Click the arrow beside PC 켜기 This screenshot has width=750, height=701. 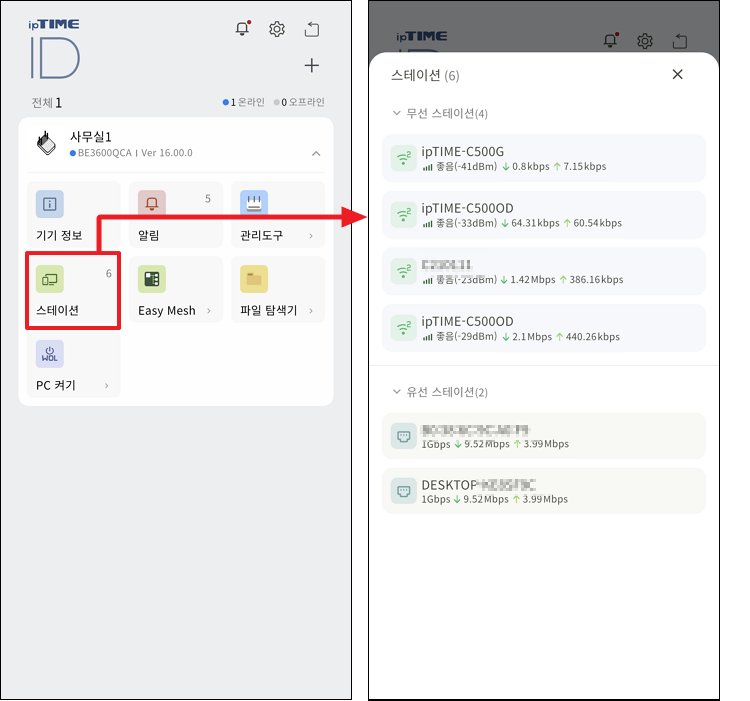point(107,385)
